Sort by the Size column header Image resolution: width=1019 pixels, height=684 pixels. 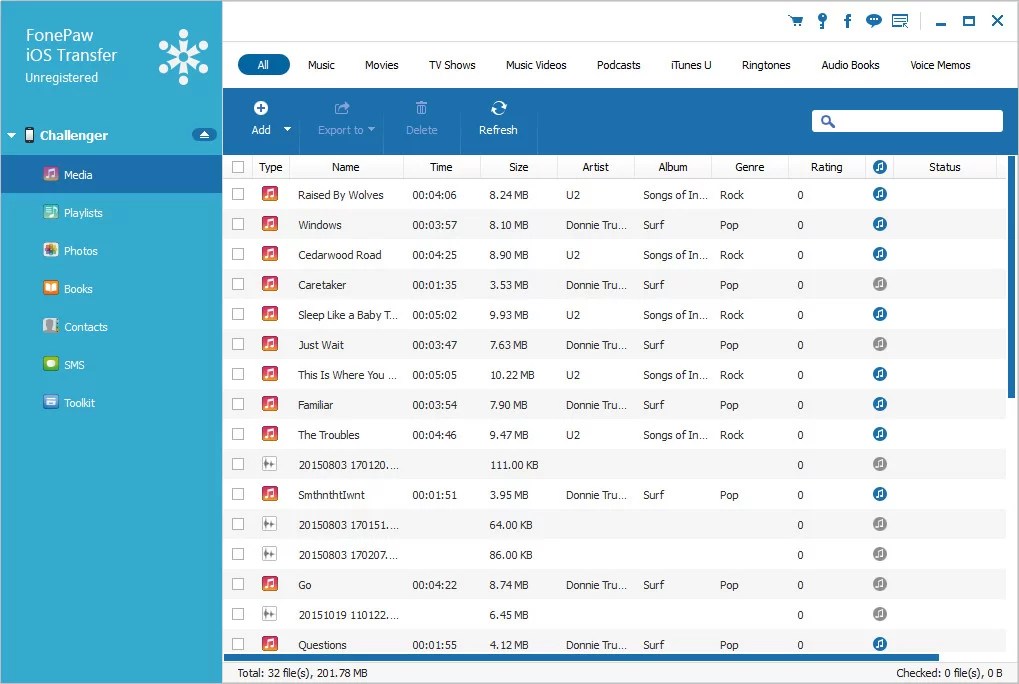click(519, 167)
